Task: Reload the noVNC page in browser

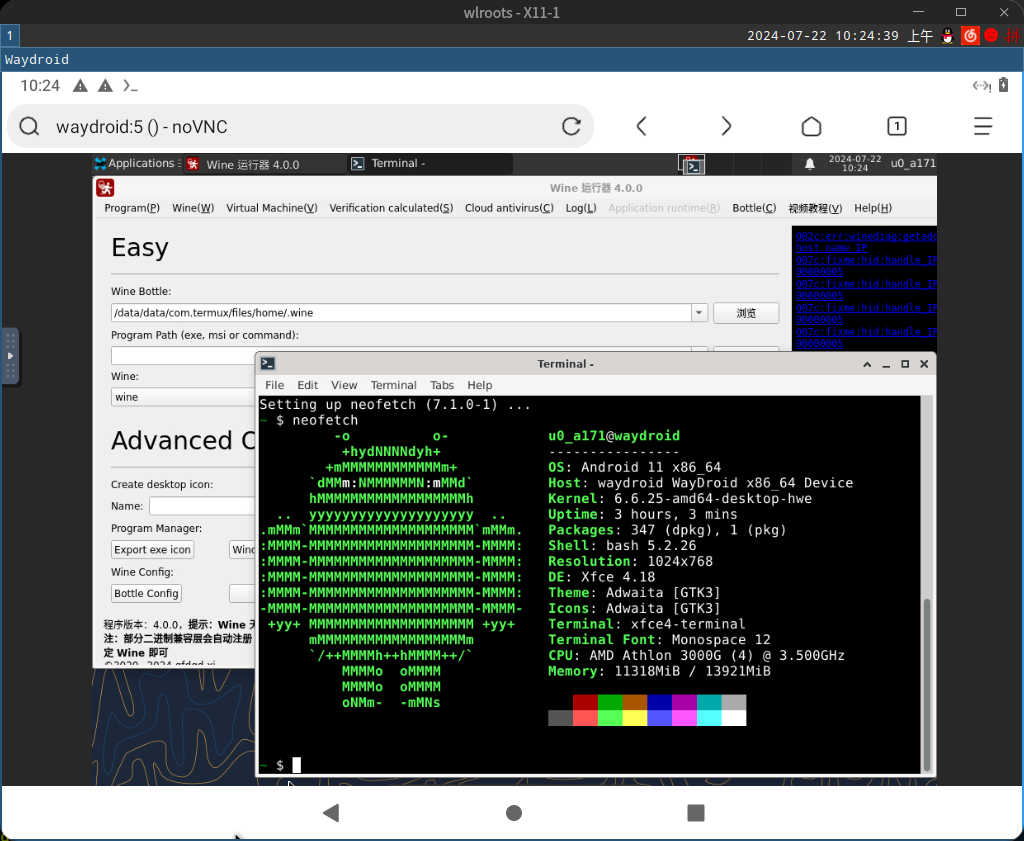Action: click(571, 126)
